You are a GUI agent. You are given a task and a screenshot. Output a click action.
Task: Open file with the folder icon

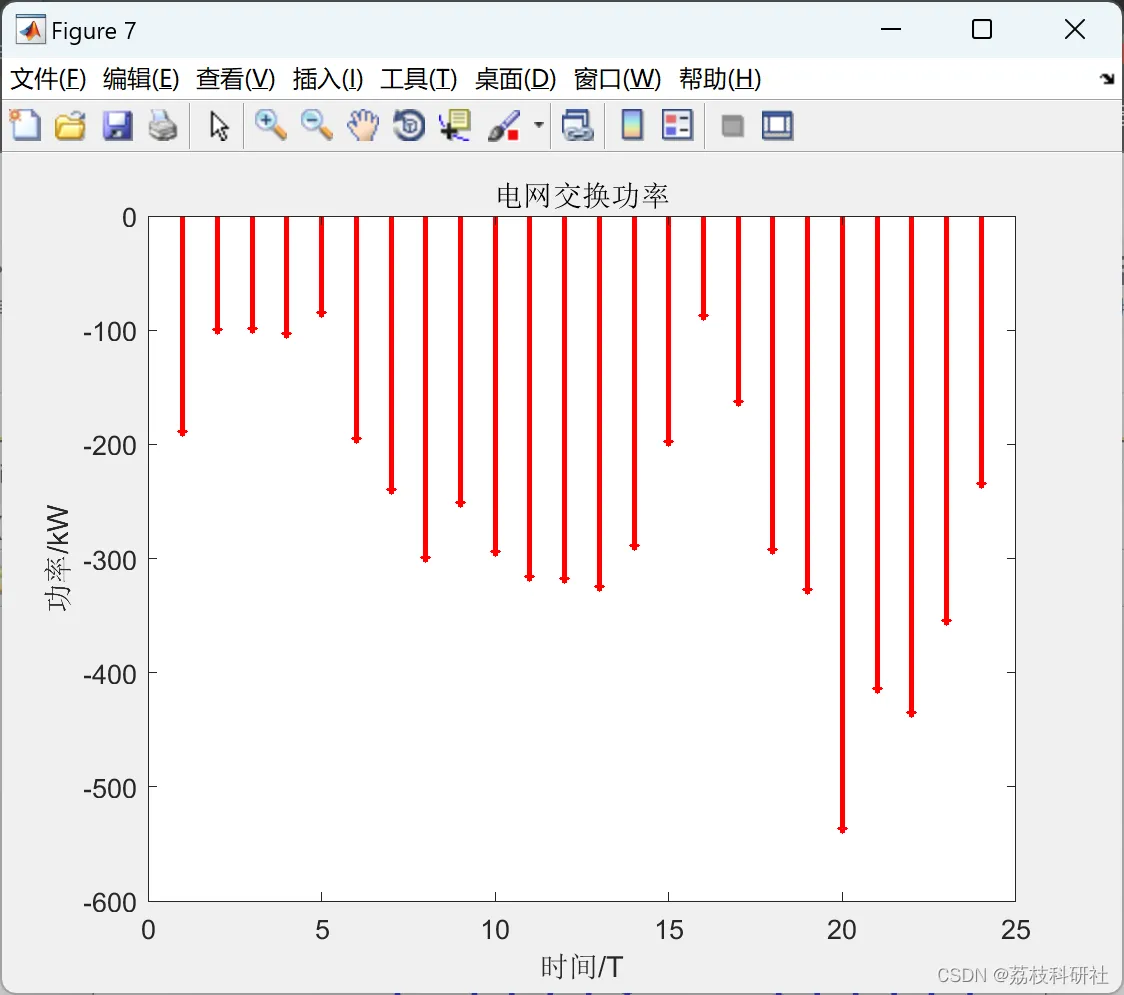(x=70, y=125)
